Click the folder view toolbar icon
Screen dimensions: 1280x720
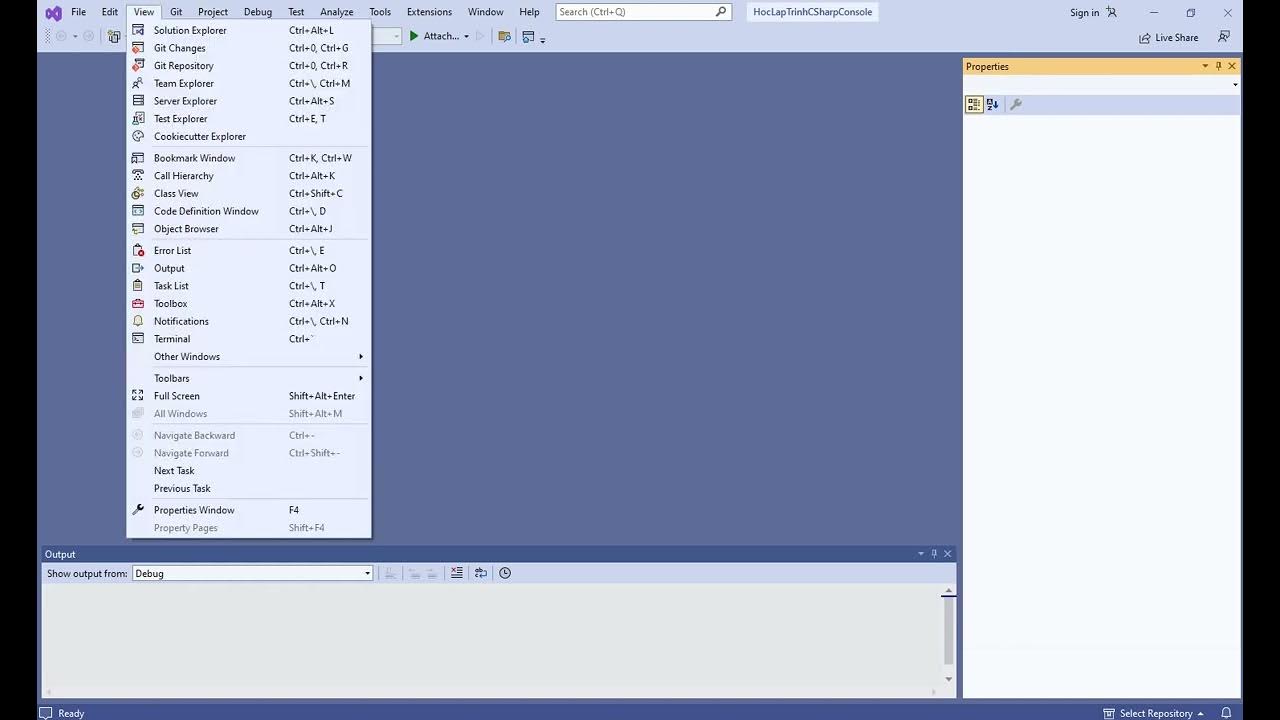pyautogui.click(x=504, y=36)
